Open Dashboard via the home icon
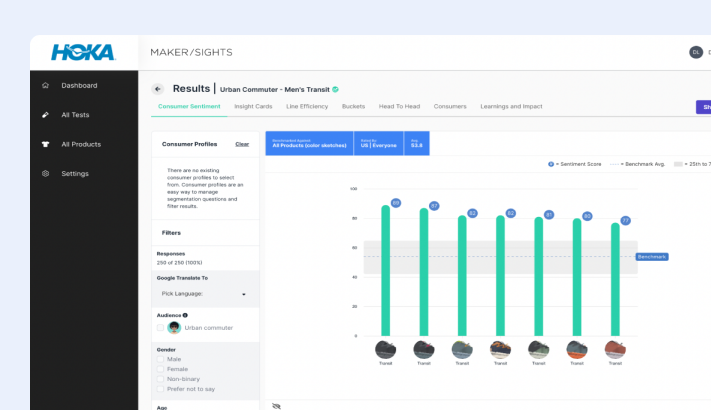Viewport: 711px width, 410px height. (x=45, y=85)
